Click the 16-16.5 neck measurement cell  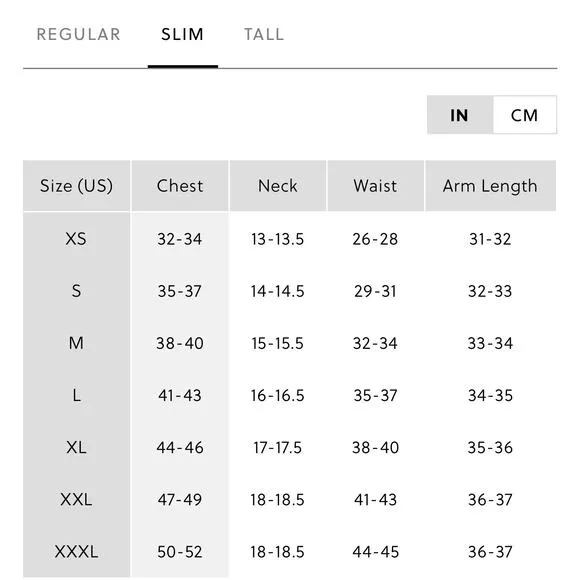[x=277, y=395]
